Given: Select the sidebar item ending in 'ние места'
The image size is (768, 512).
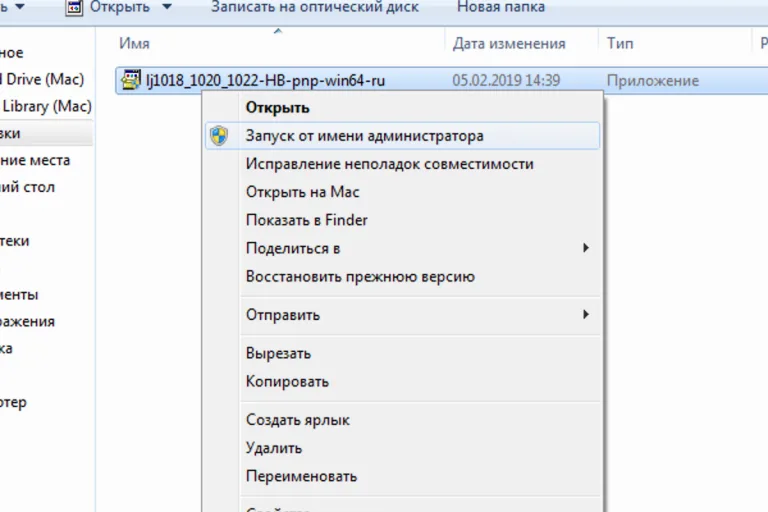Looking at the screenshot, I should pyautogui.click(x=35, y=160).
